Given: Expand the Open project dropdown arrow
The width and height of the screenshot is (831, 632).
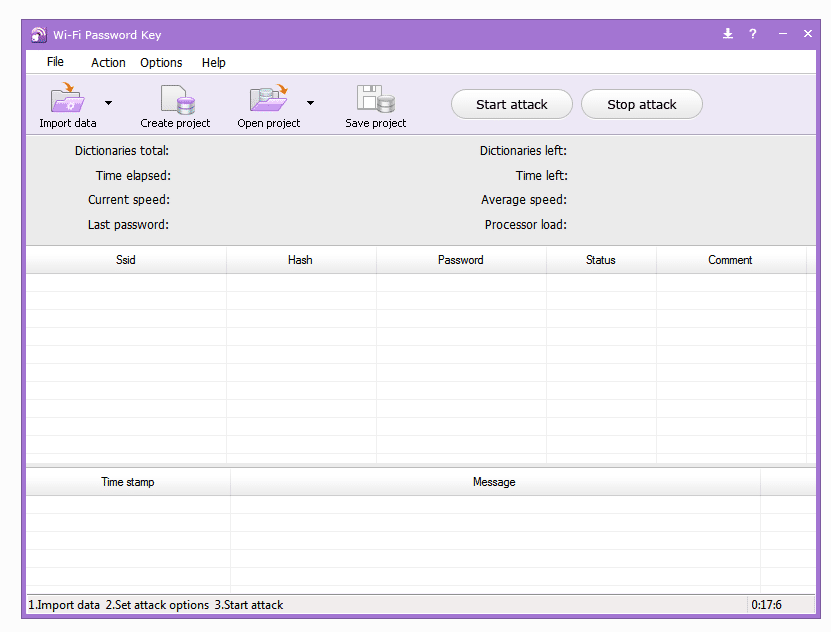Looking at the screenshot, I should pyautogui.click(x=310, y=103).
